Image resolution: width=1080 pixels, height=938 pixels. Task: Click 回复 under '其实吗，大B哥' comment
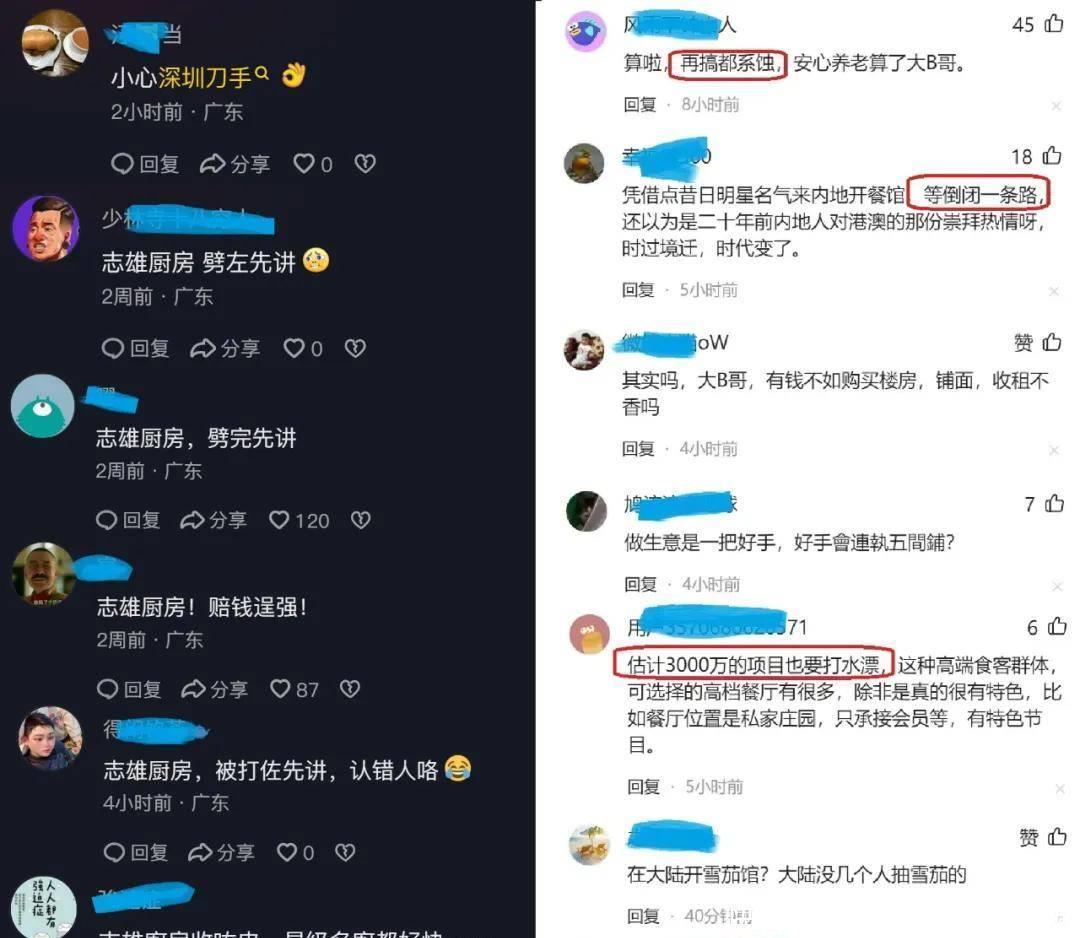click(638, 449)
